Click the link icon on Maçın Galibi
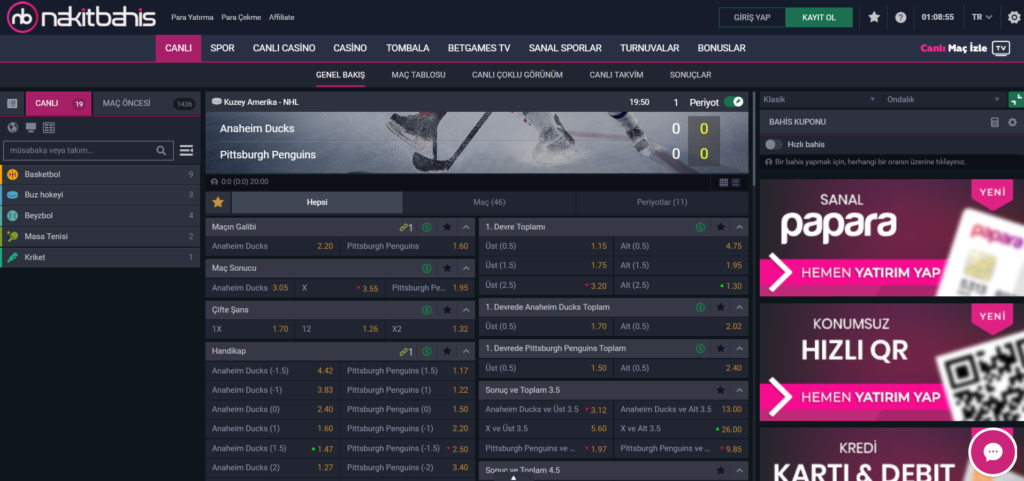This screenshot has height=481, width=1024. point(406,227)
